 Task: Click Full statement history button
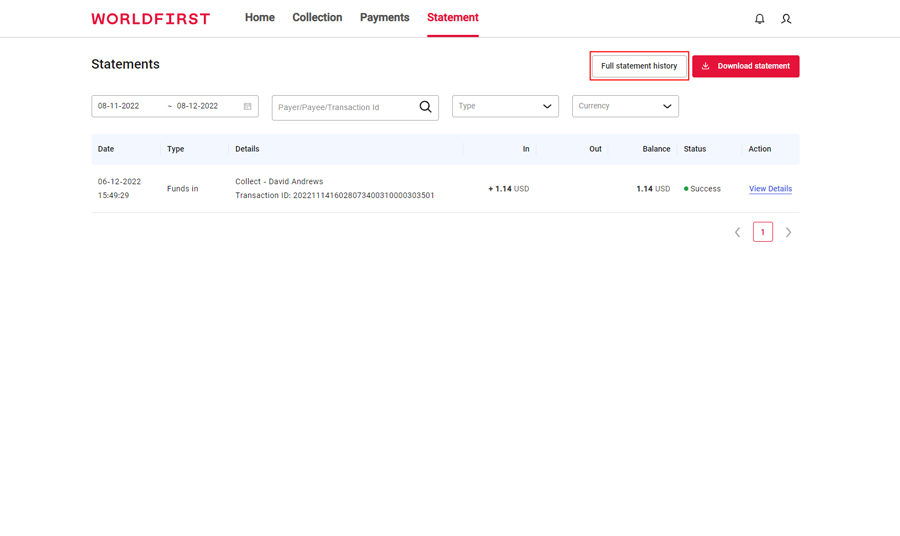click(x=639, y=66)
